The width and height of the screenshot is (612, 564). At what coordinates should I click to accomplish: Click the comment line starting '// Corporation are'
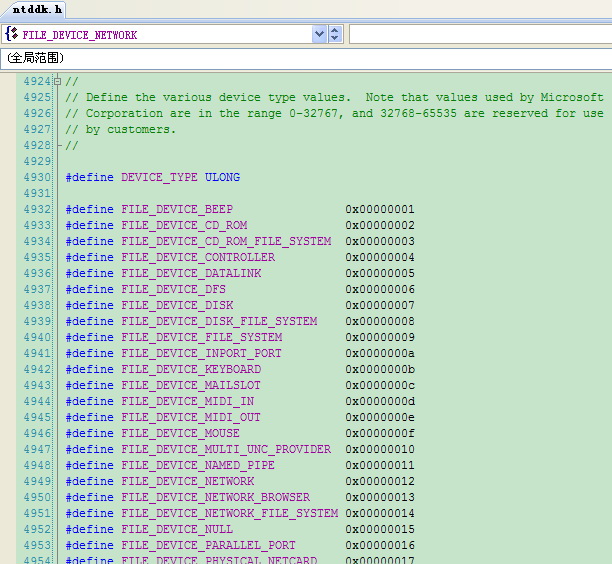(334, 113)
